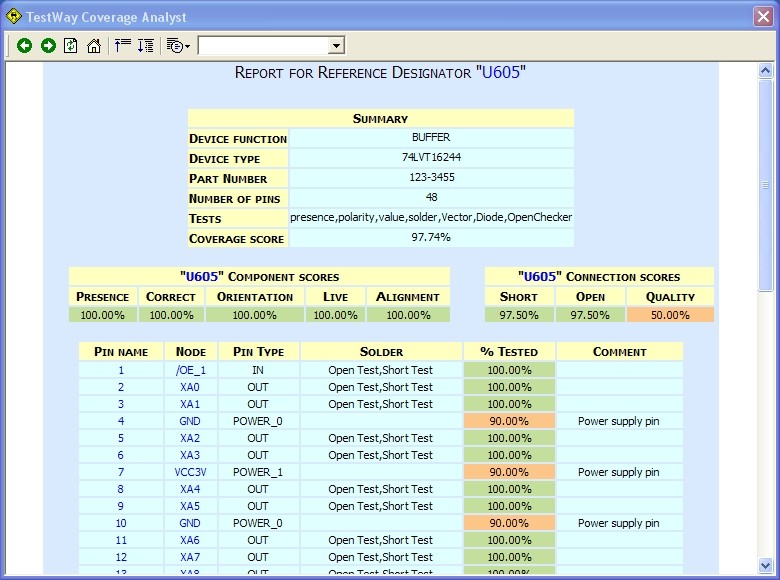Click the XA0 node link
Viewport: 780px width, 580px height.
point(190,387)
